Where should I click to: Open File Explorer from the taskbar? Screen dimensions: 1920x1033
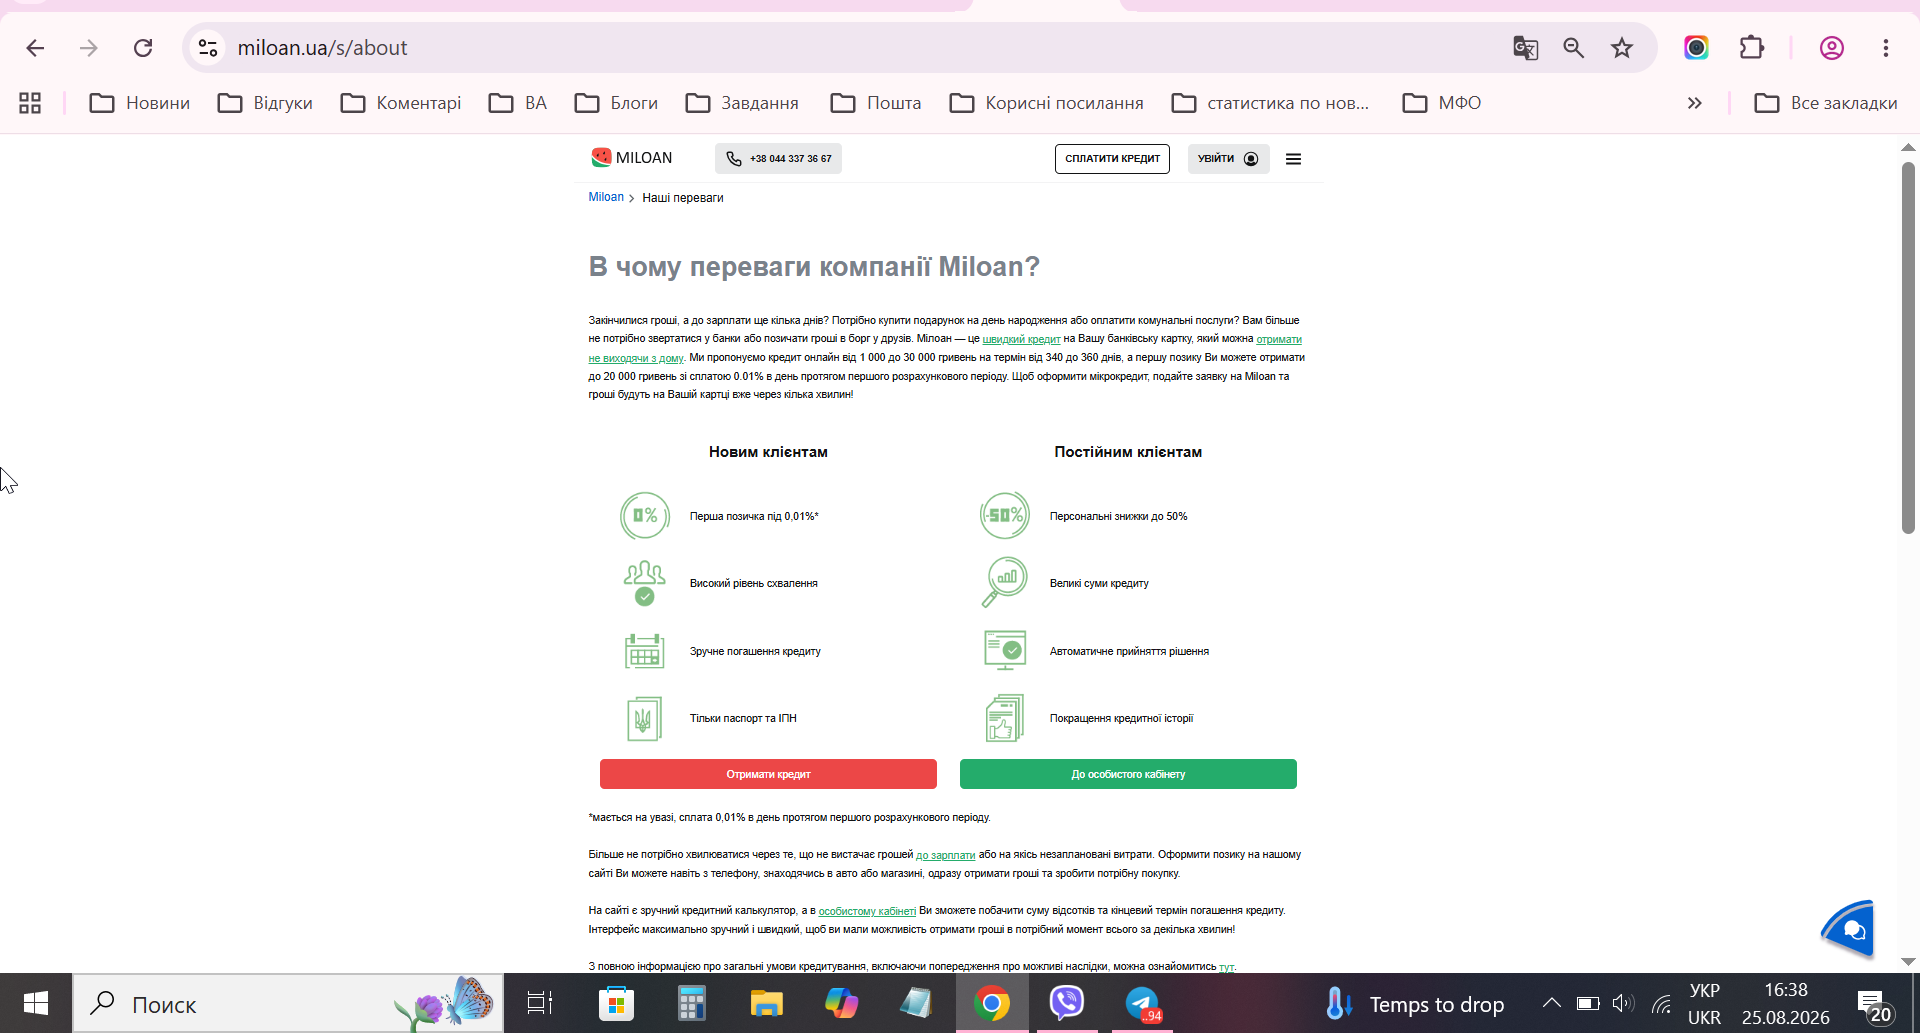coord(766,1003)
